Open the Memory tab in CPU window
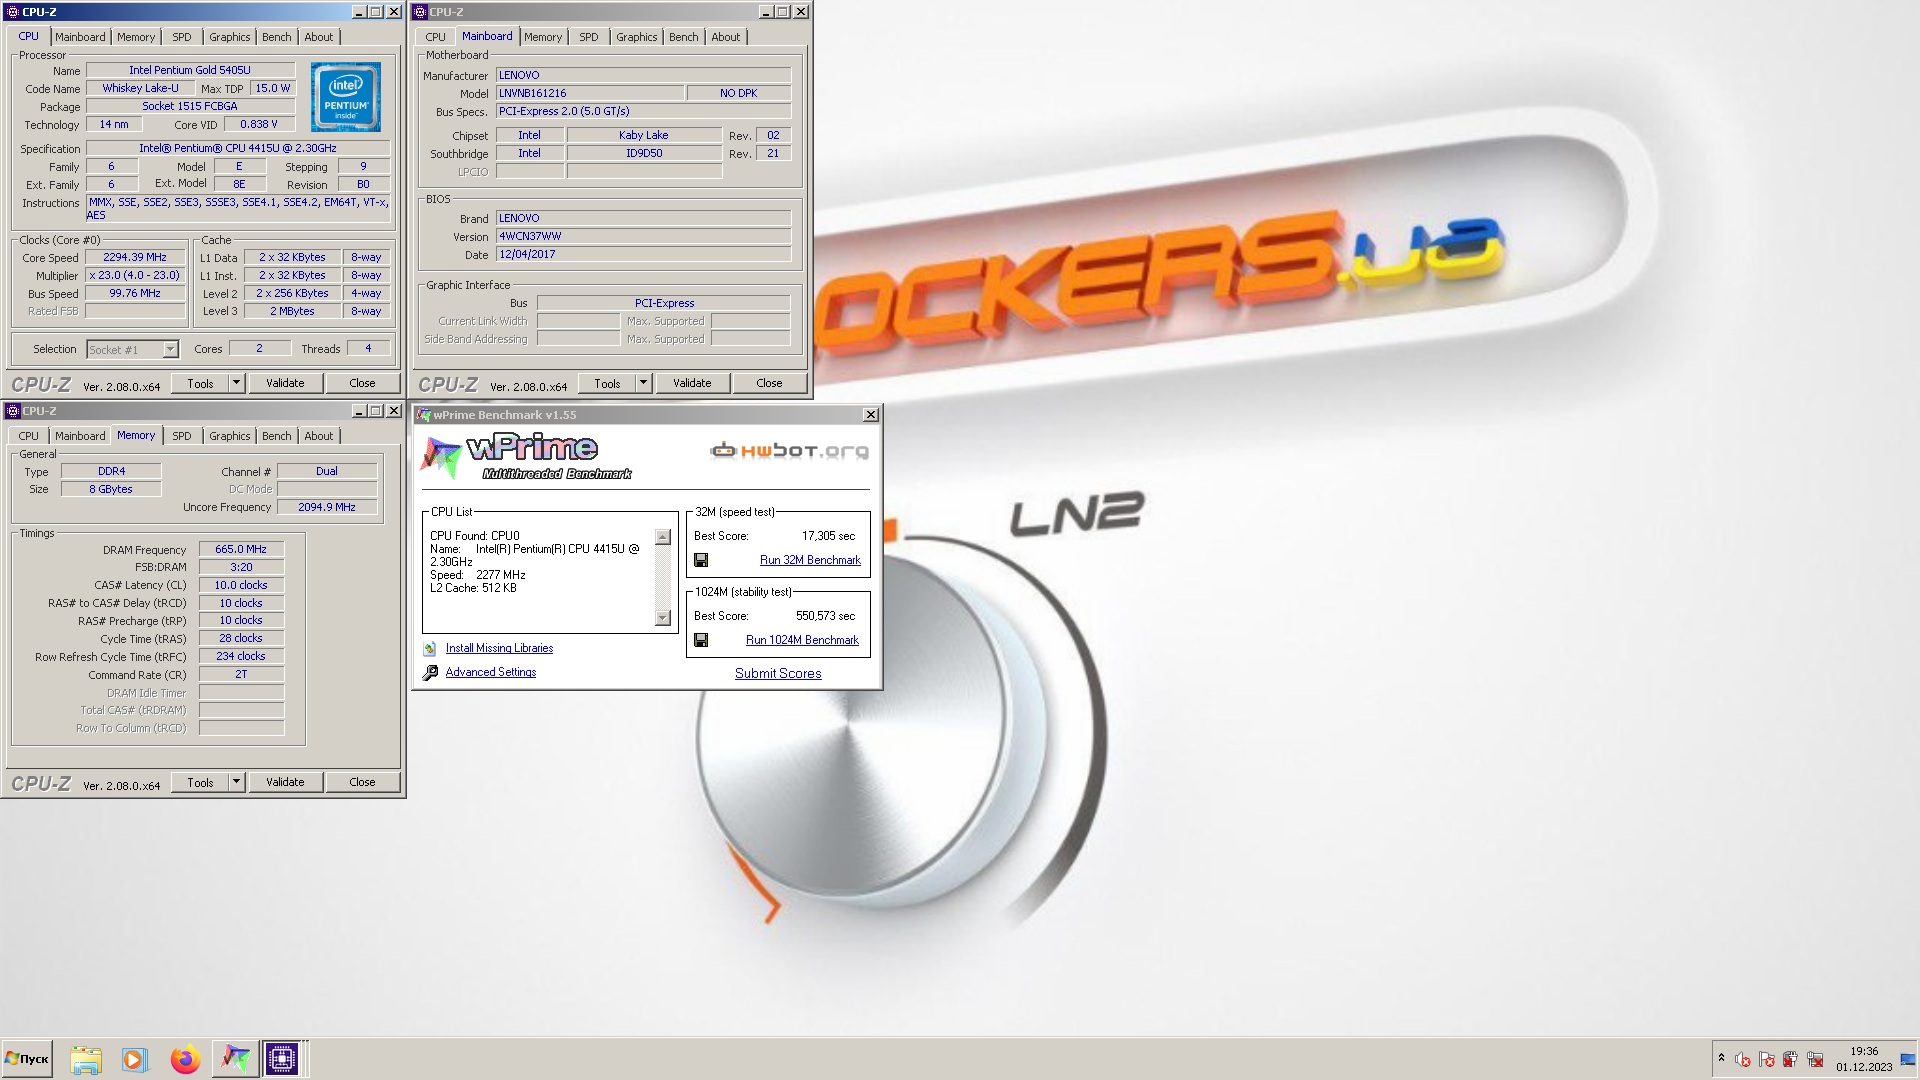This screenshot has height=1080, width=1920. [136, 37]
